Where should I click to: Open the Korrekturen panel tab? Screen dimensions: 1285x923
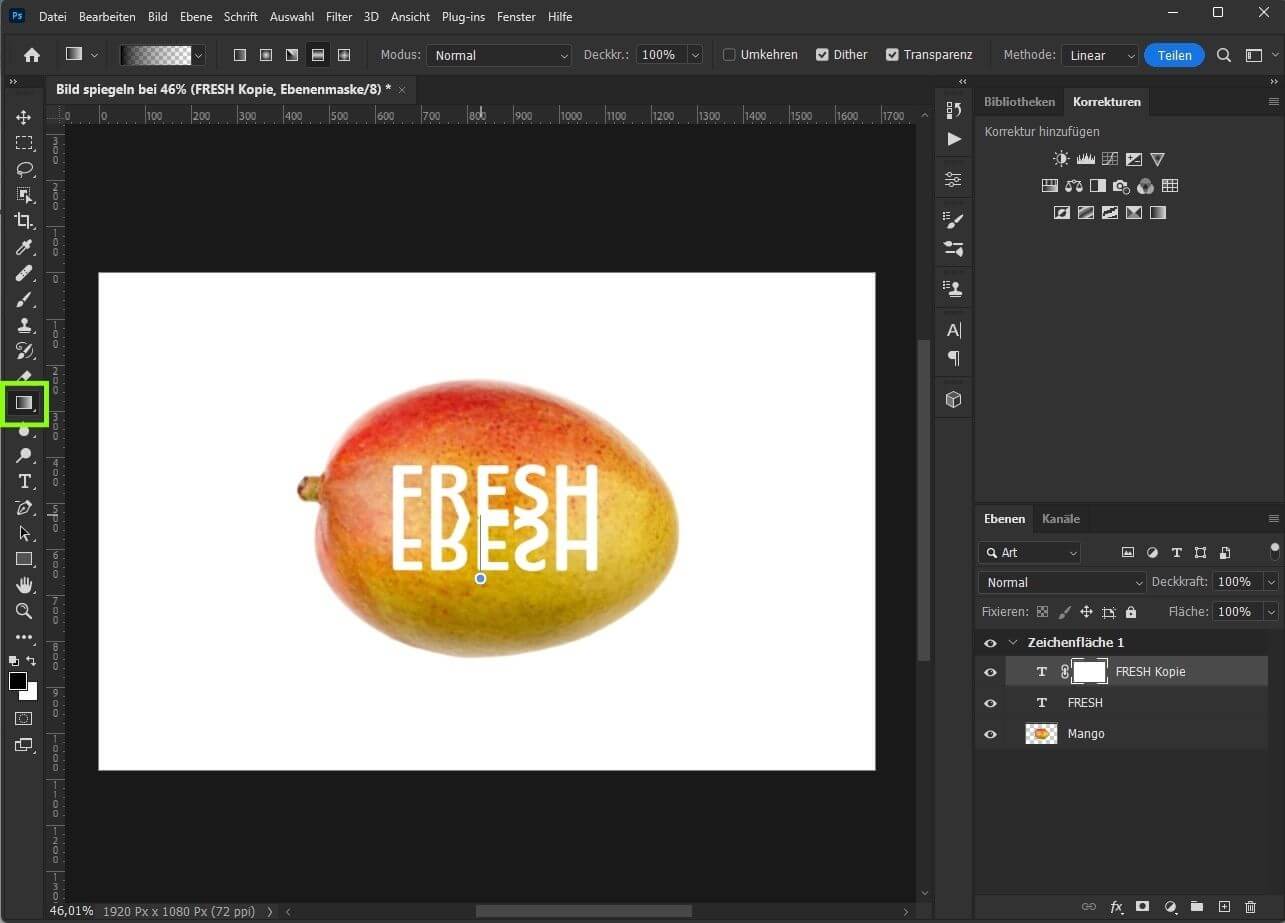click(x=1105, y=101)
